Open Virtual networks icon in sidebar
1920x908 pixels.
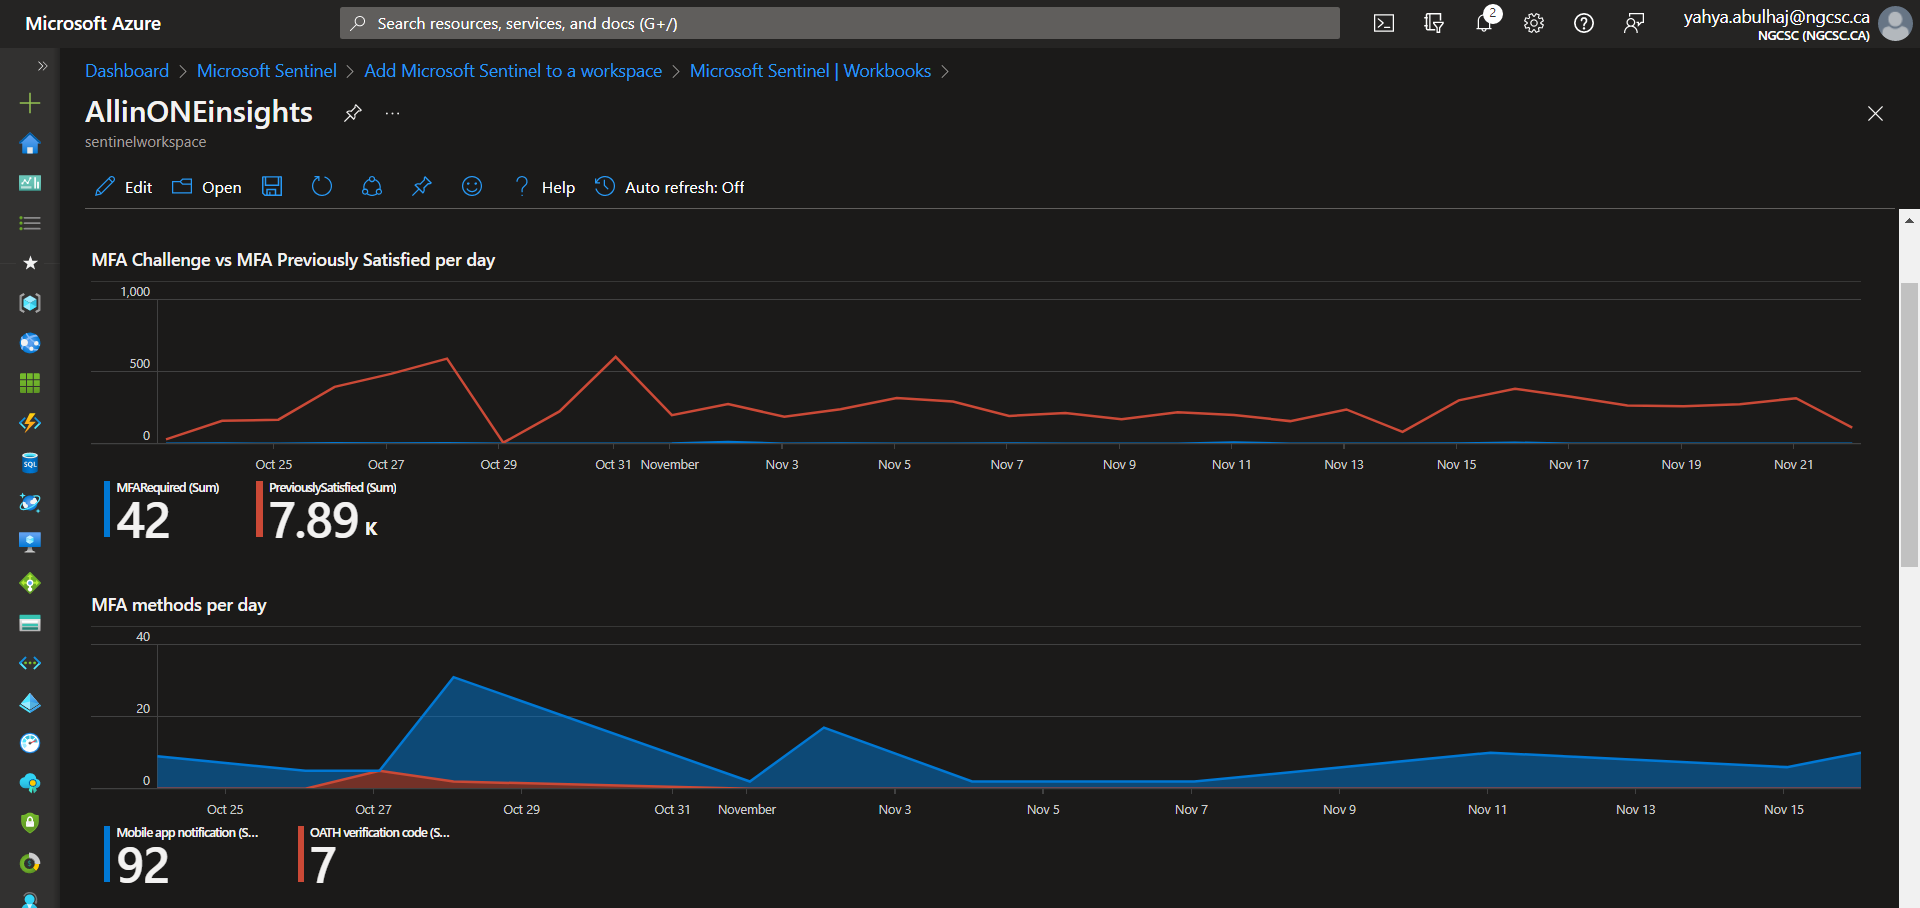click(30, 663)
